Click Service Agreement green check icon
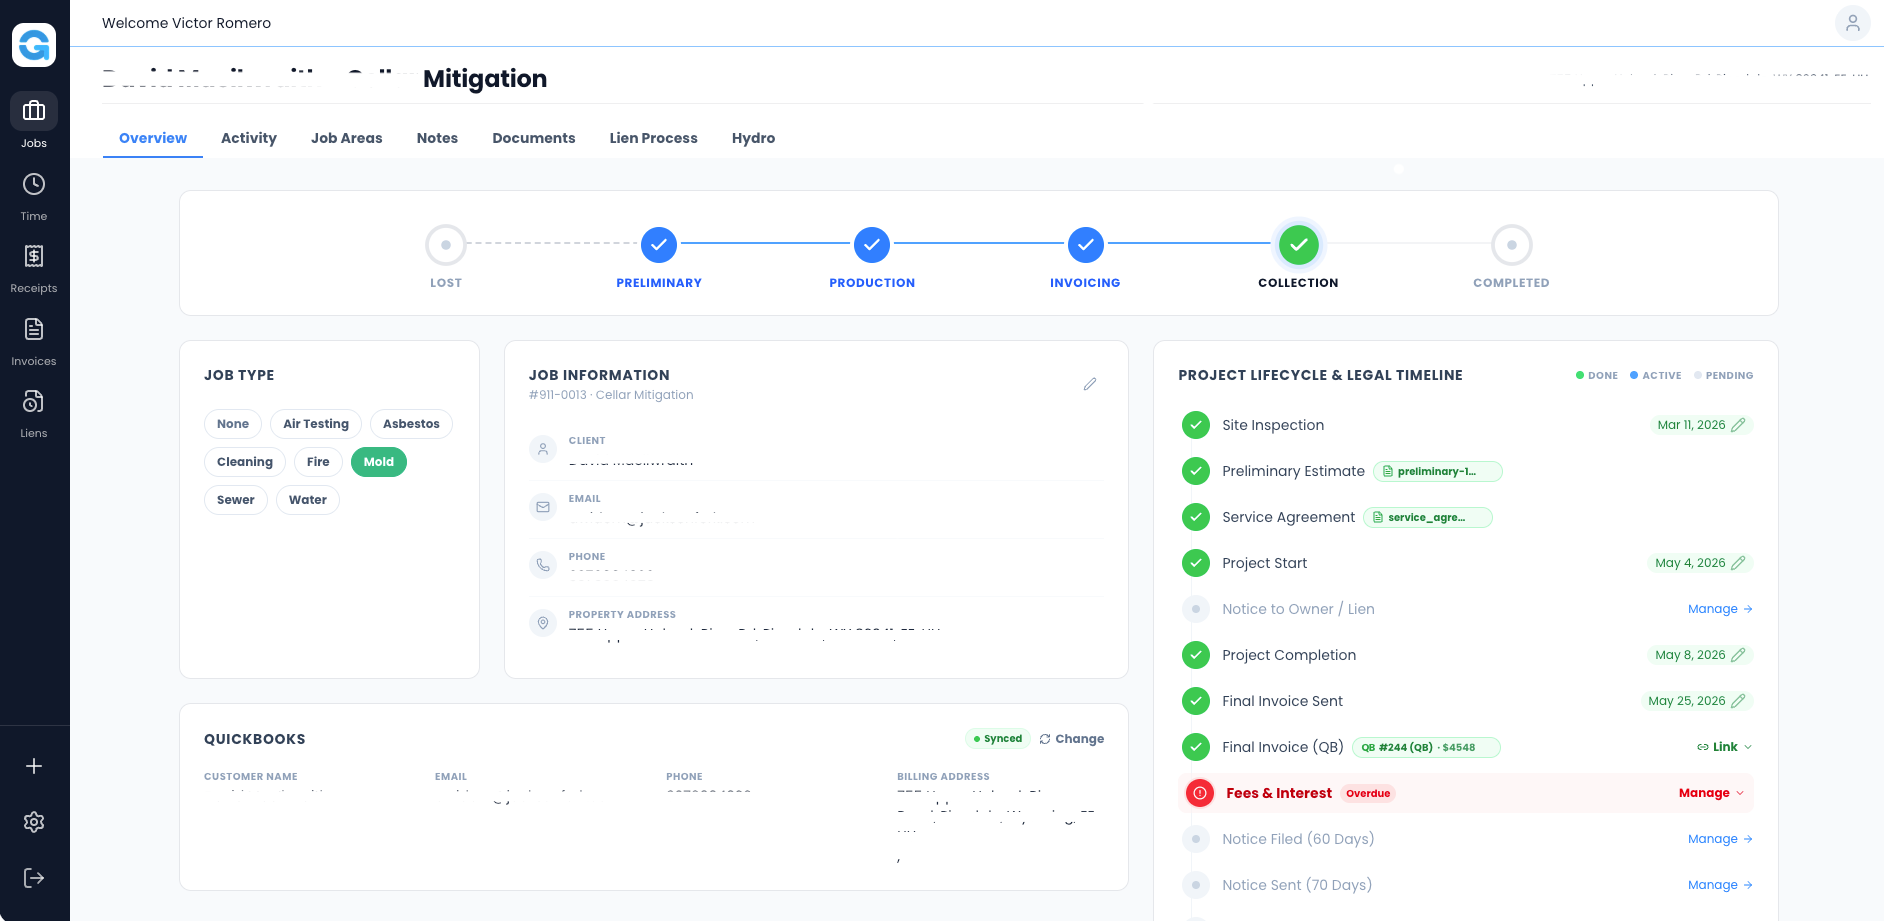Image resolution: width=1884 pixels, height=921 pixels. click(1196, 517)
